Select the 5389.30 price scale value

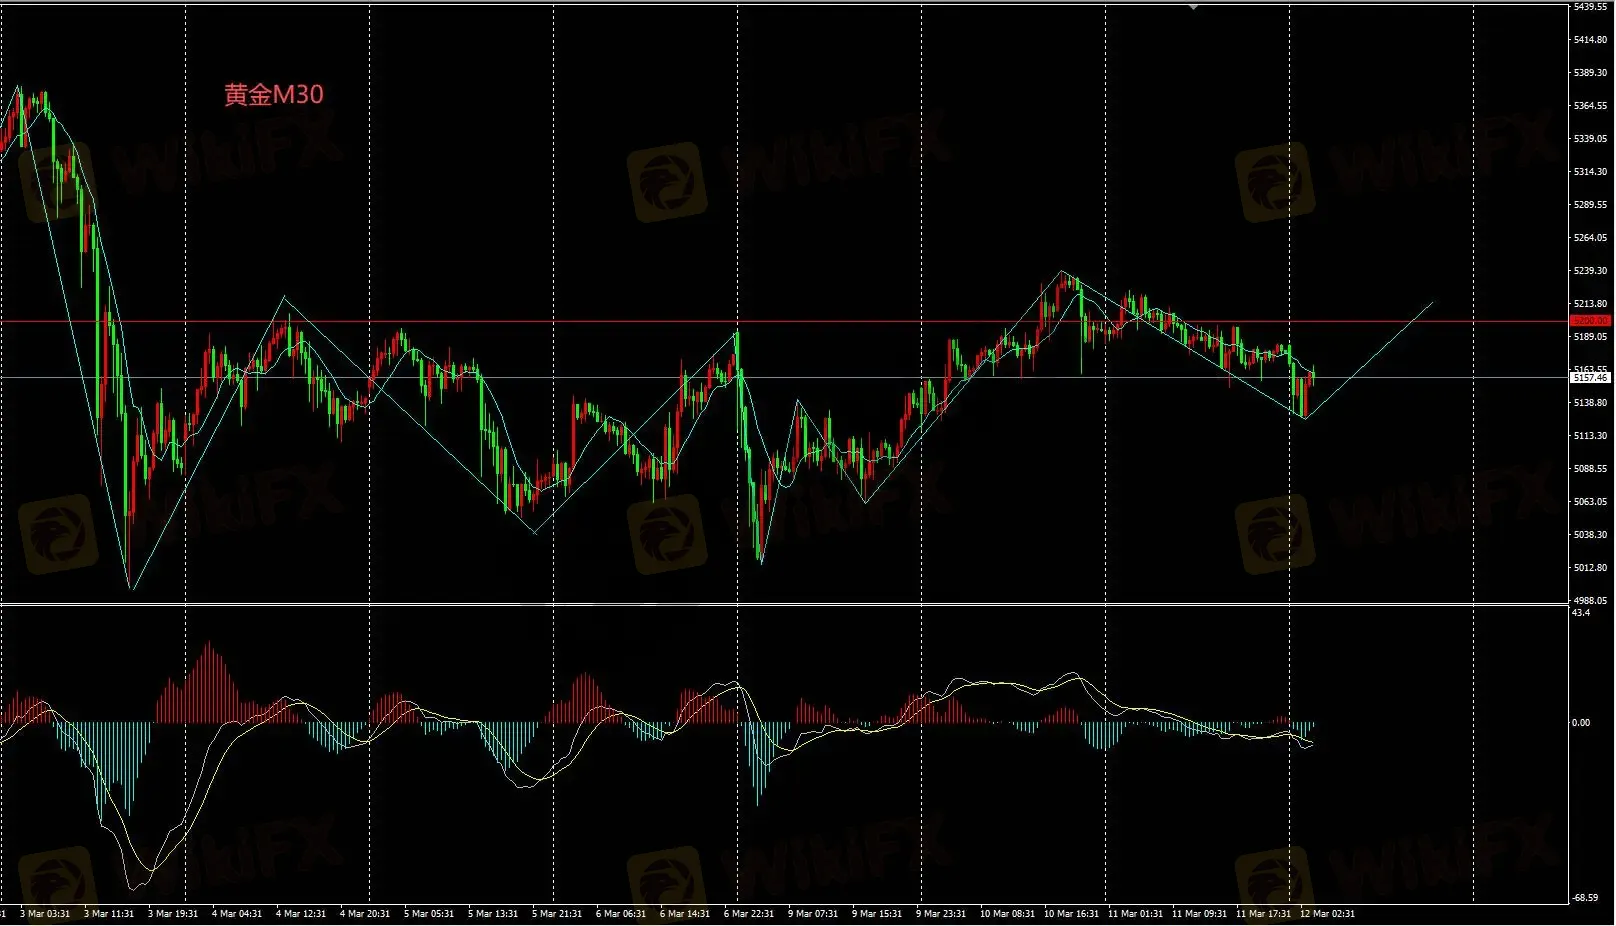(1590, 73)
